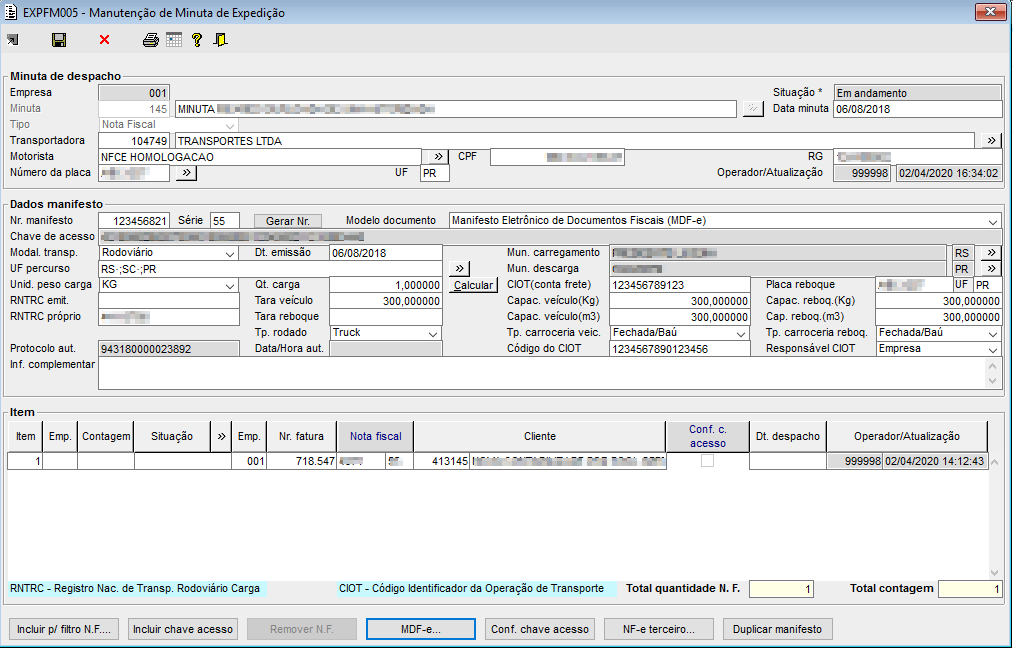Click the Inf. complementar text field
This screenshot has height=648, width=1013.
click(540, 373)
